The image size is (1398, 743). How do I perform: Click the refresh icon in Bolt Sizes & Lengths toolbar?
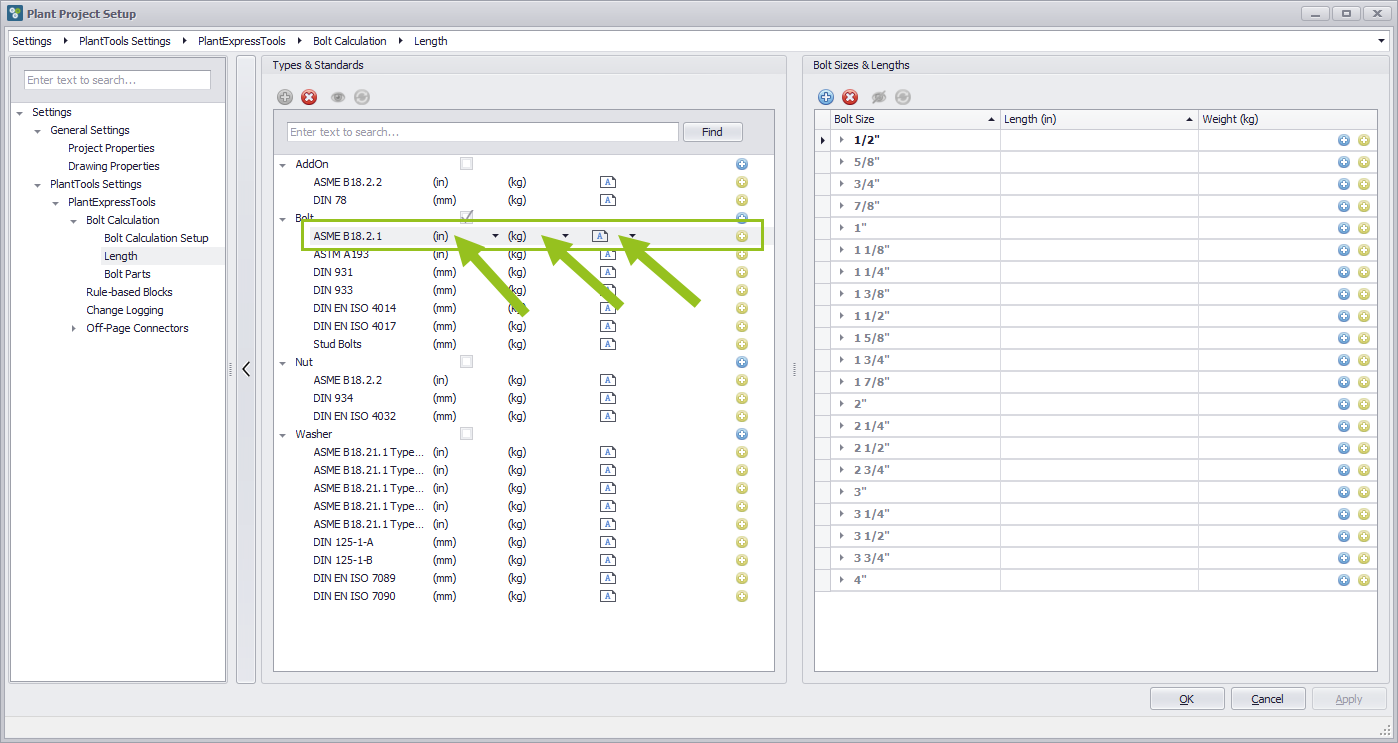point(903,97)
